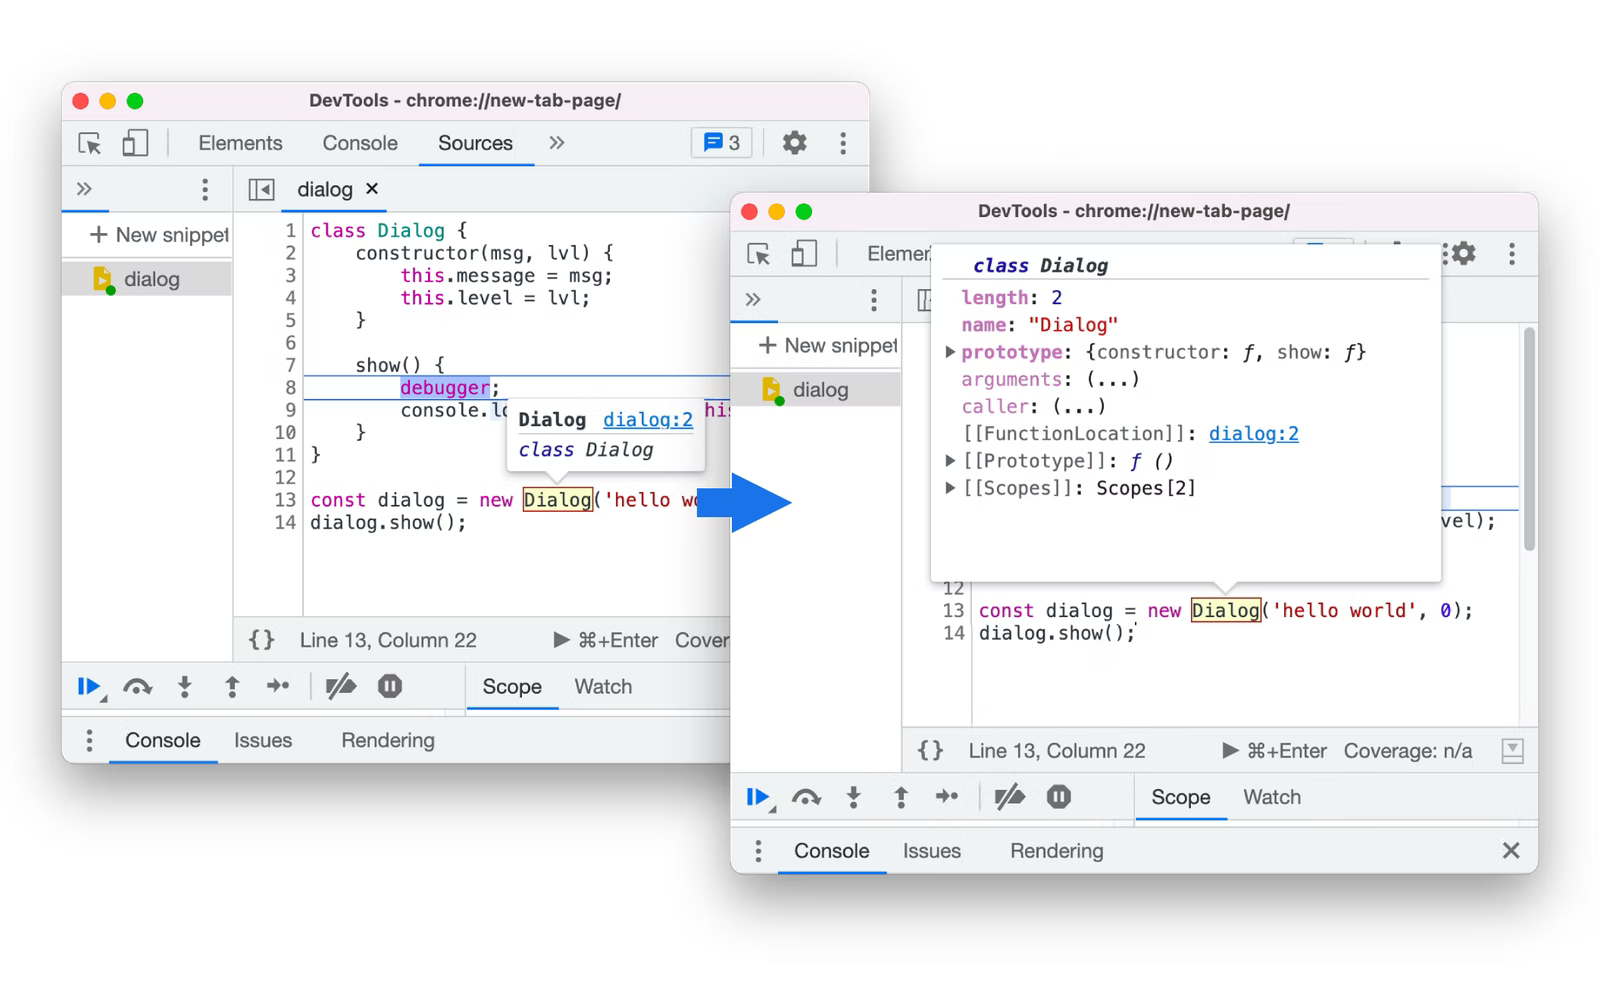Step into next function call, left window
Viewport: 1600px width, 1005px height.
[185, 687]
